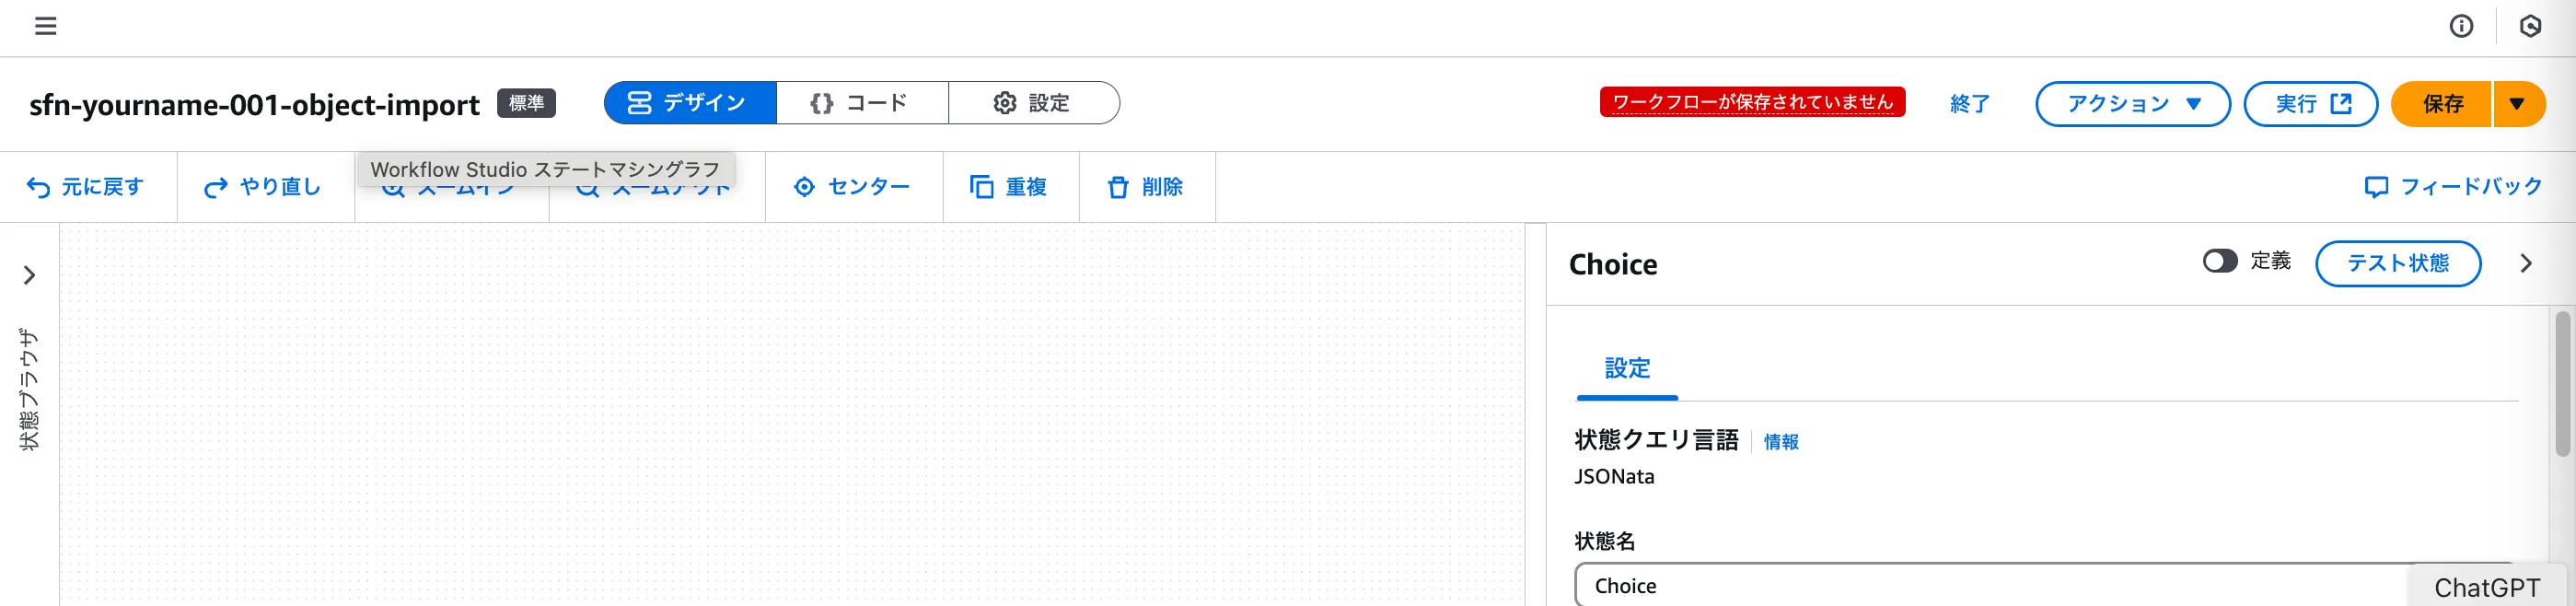The width and height of the screenshot is (2576, 606).
Task: Click the 状態名 input field
Action: (1990, 586)
